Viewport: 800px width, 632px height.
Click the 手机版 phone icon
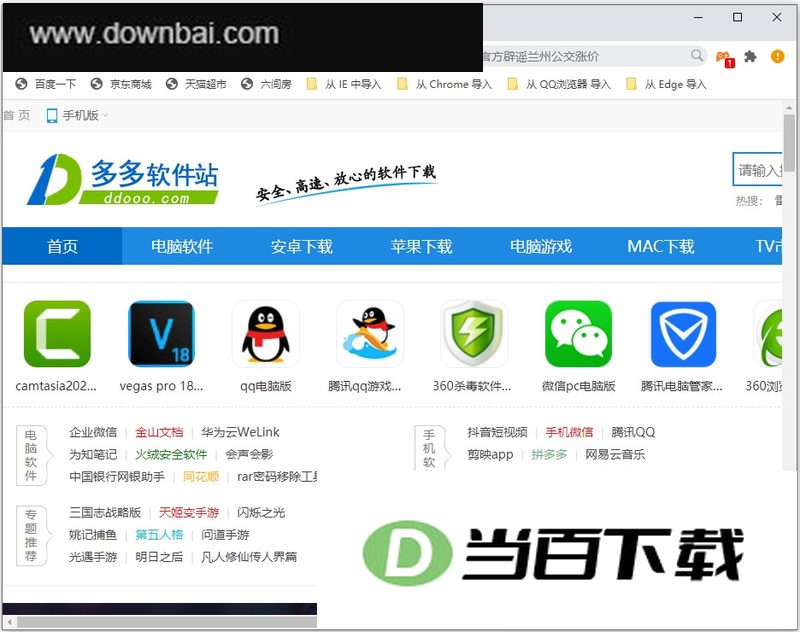pos(52,115)
